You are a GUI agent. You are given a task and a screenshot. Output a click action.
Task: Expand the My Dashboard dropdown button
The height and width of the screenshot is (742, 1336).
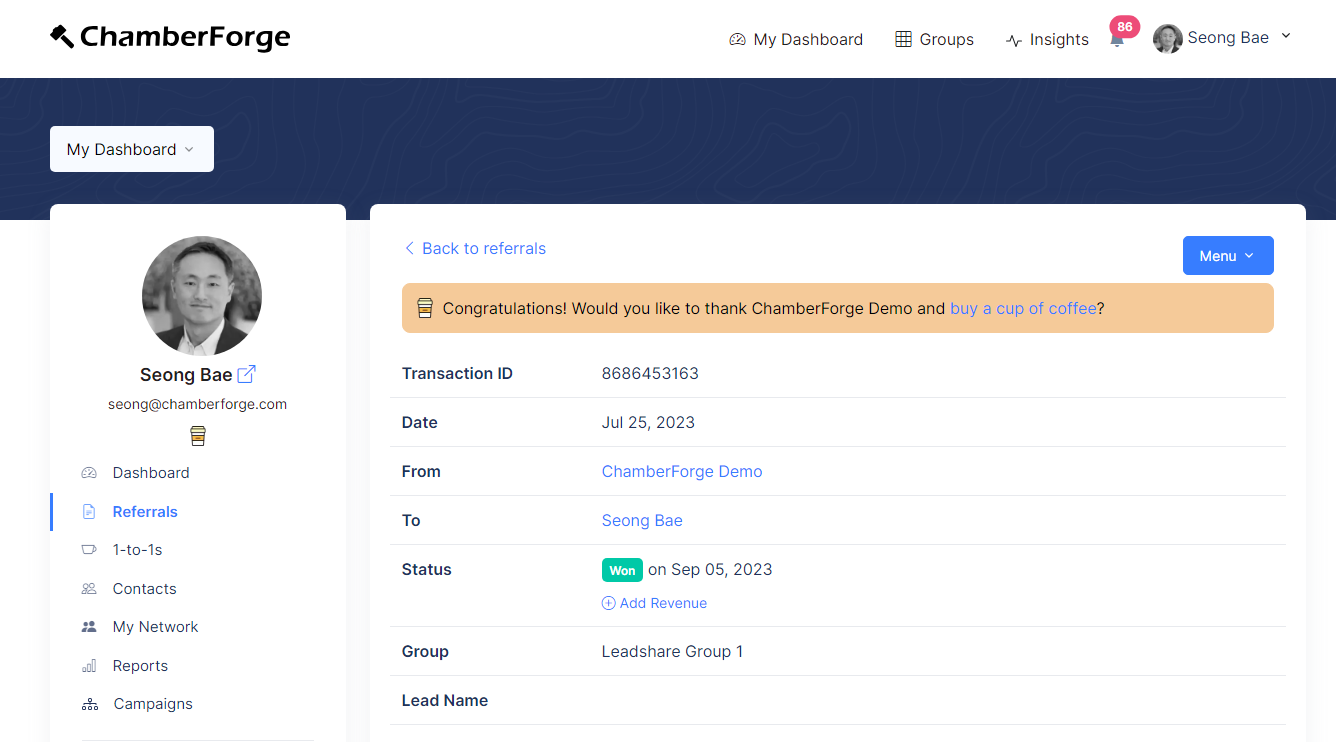tap(132, 149)
